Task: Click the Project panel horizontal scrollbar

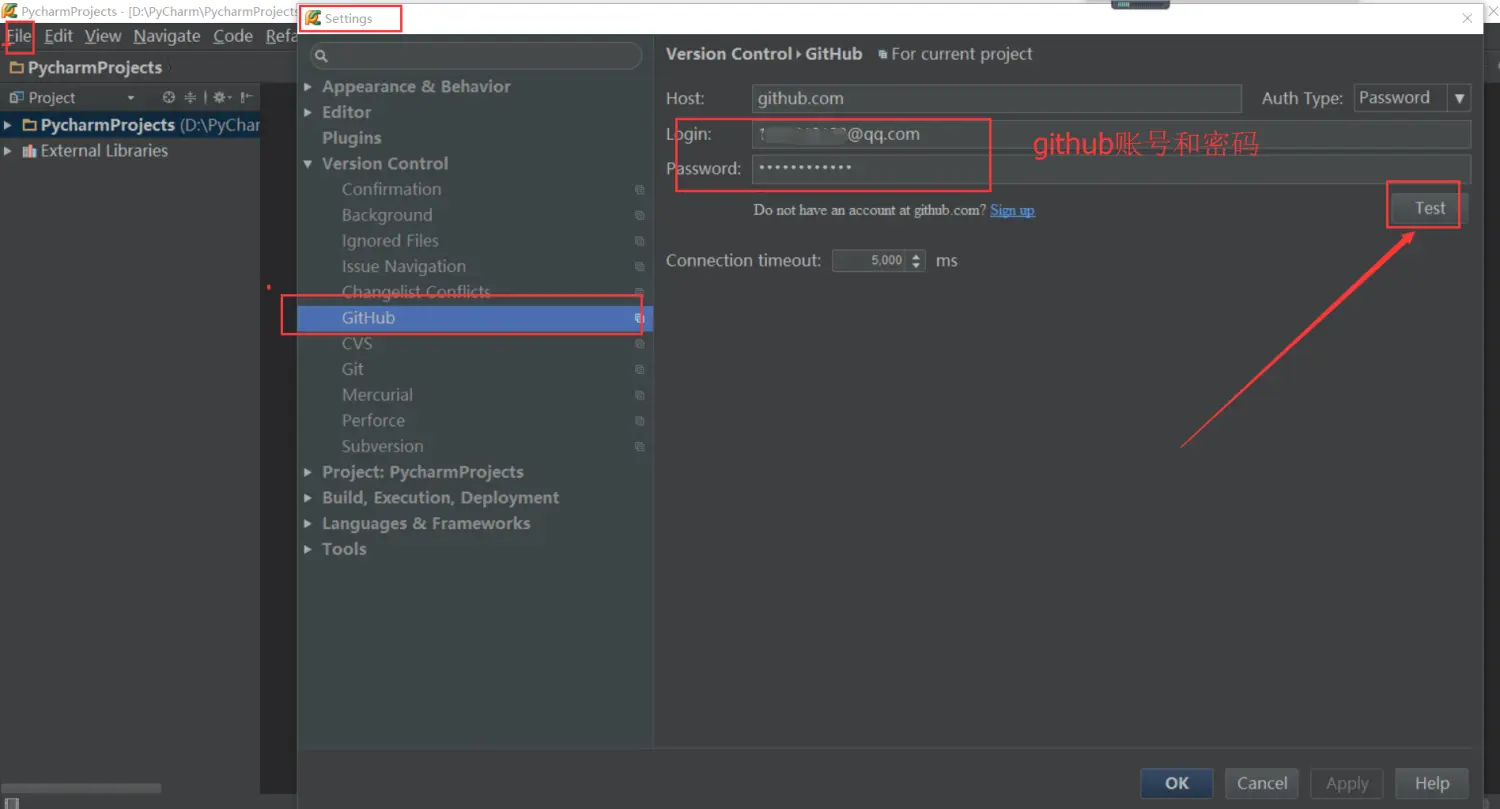Action: pos(81,788)
